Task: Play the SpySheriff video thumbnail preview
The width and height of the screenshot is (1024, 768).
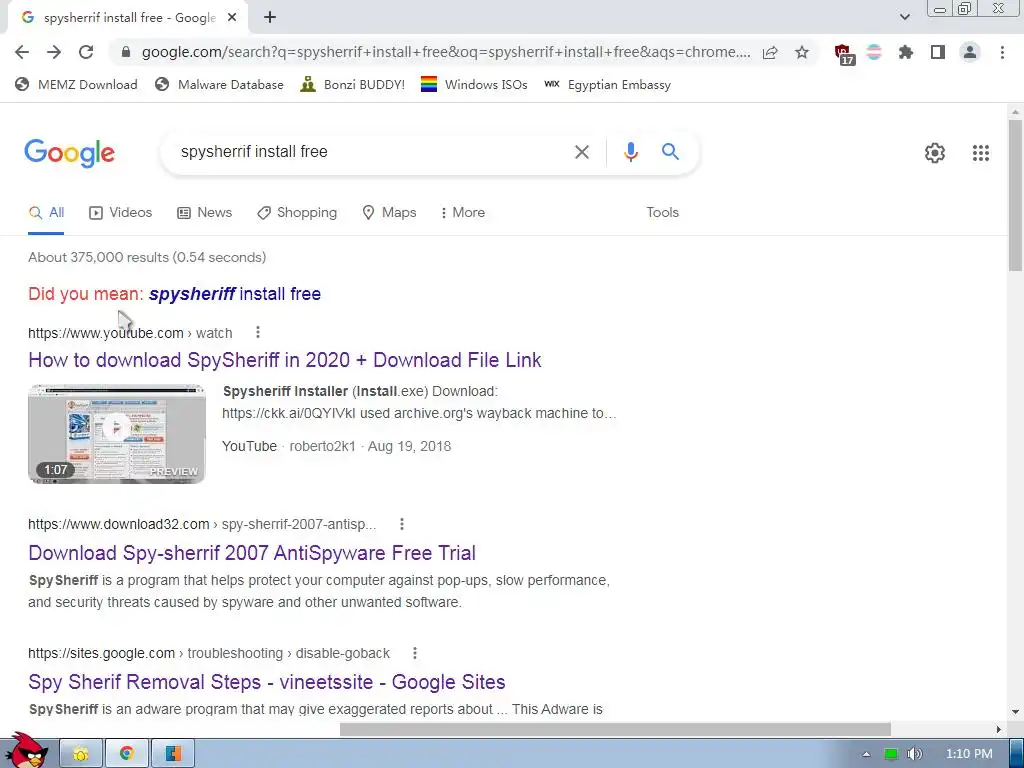Action: (x=117, y=434)
